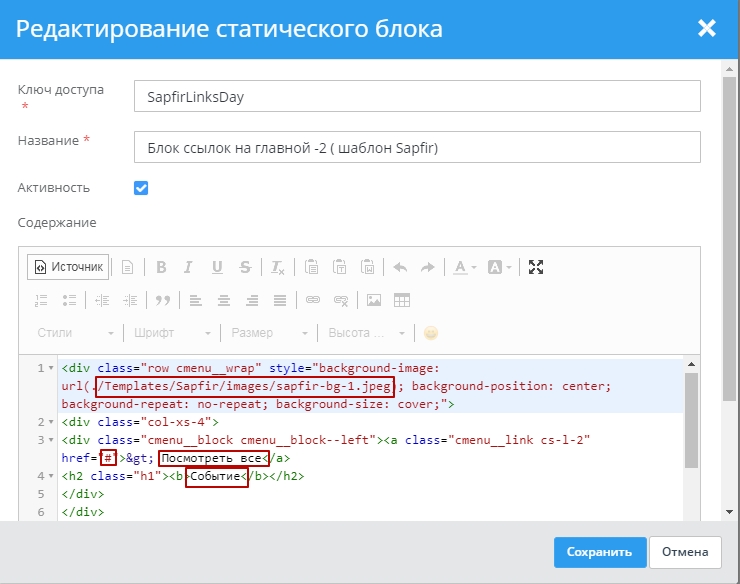Toggle fold arrow on line 3
This screenshot has width=740, height=584.
click(x=50, y=440)
